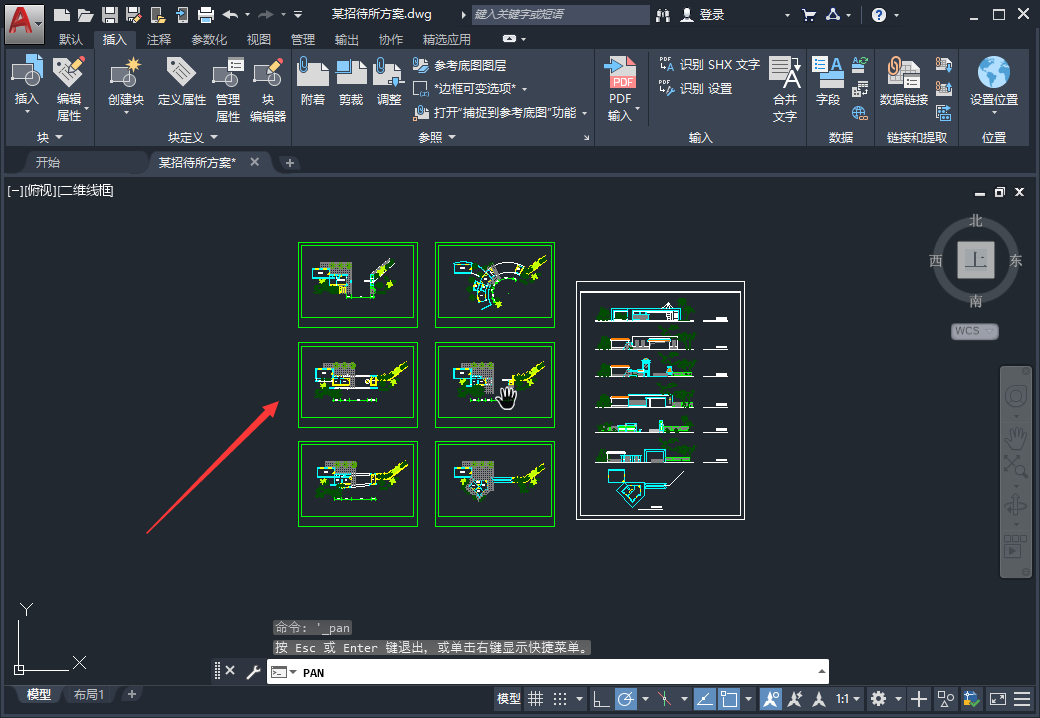Click the viewport label [俯视]
Image resolution: width=1040 pixels, height=718 pixels.
click(40, 191)
